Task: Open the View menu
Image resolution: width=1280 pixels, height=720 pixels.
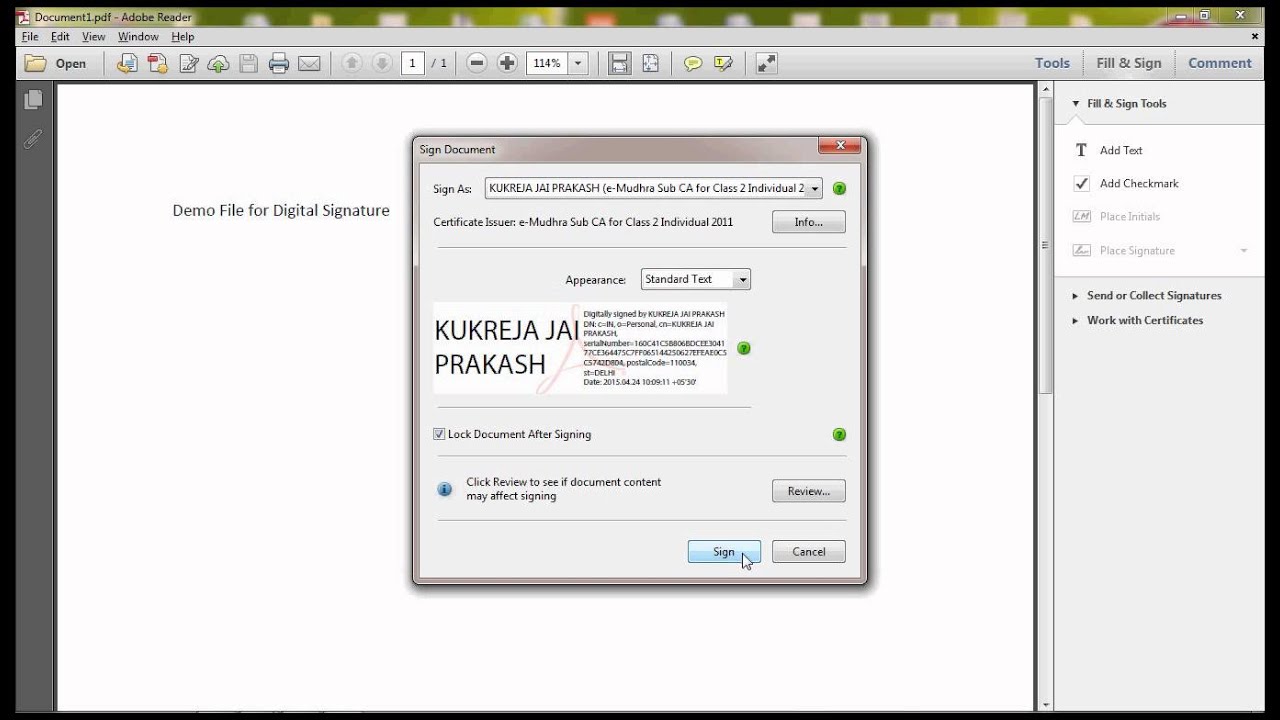Action: coord(93,36)
